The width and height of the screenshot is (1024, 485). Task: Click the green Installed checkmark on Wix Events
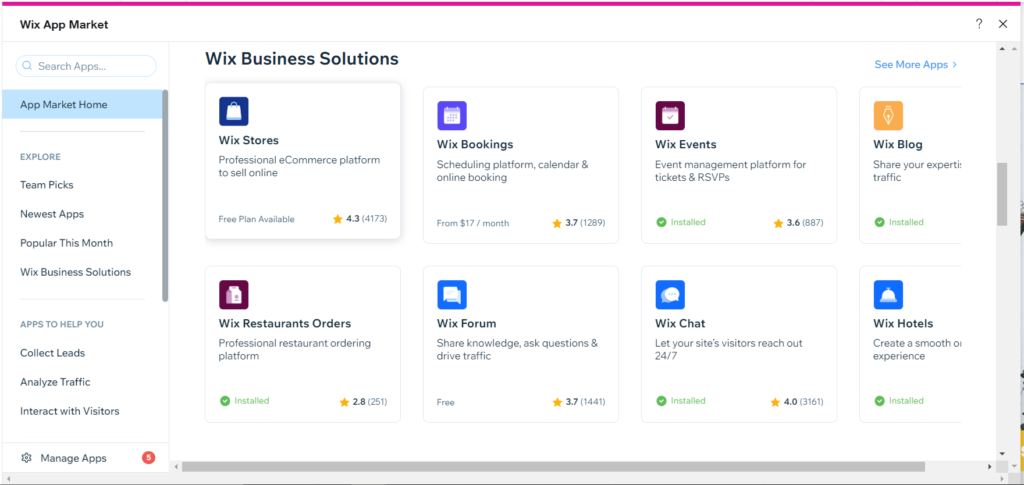tap(661, 223)
